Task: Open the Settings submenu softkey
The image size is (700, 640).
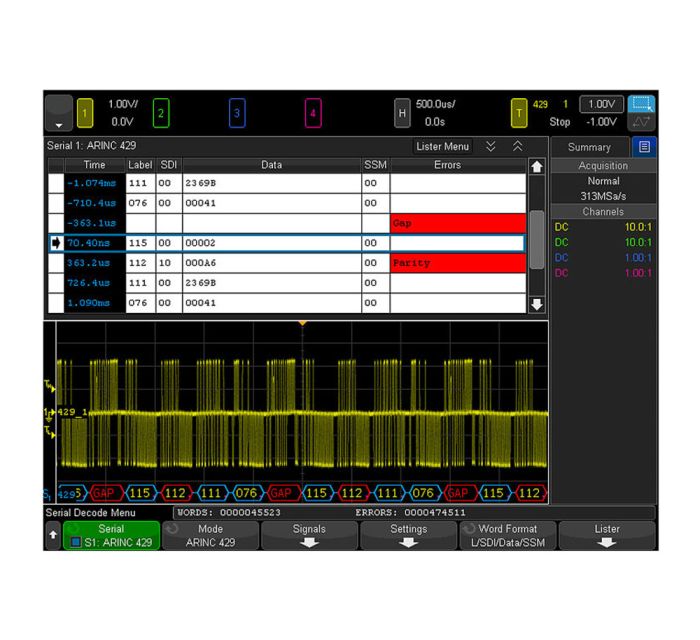Action: click(408, 536)
